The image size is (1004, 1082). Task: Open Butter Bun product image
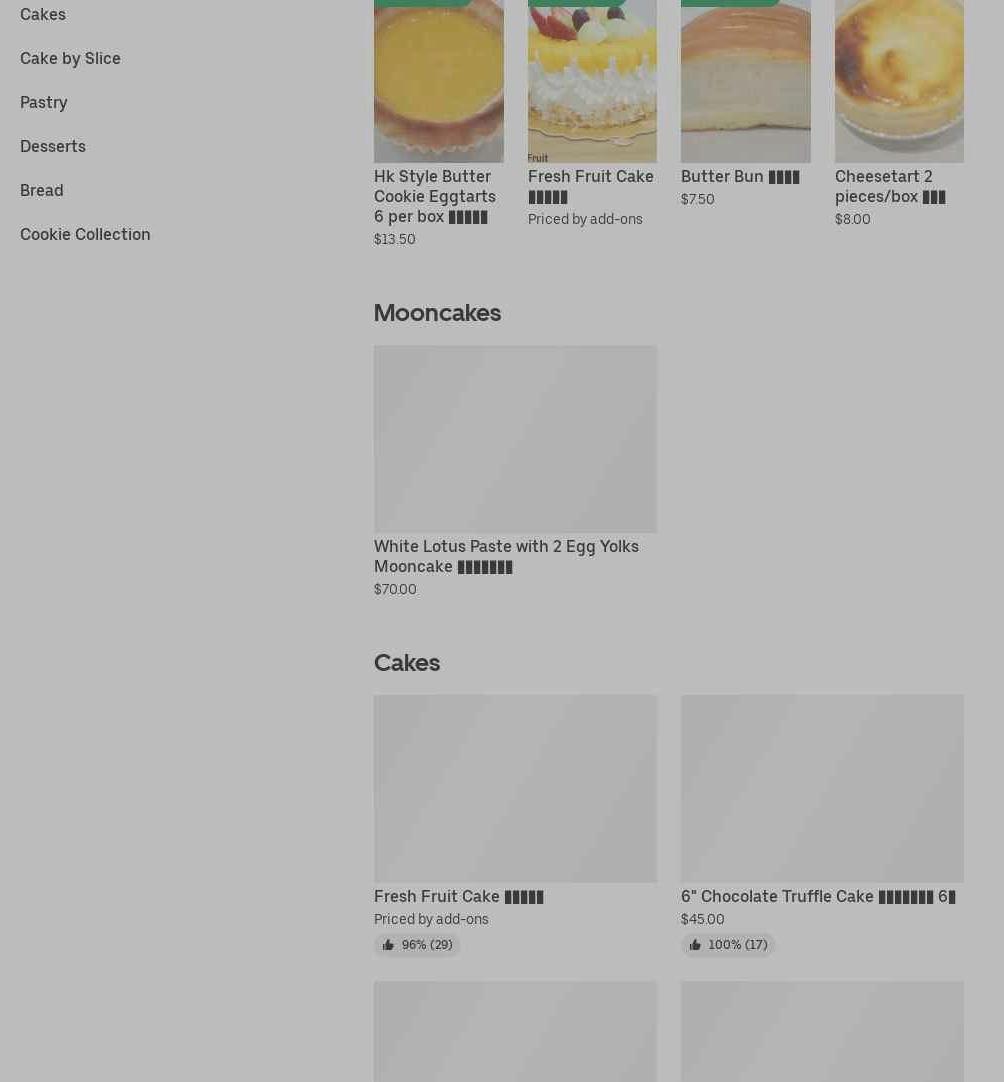746,81
